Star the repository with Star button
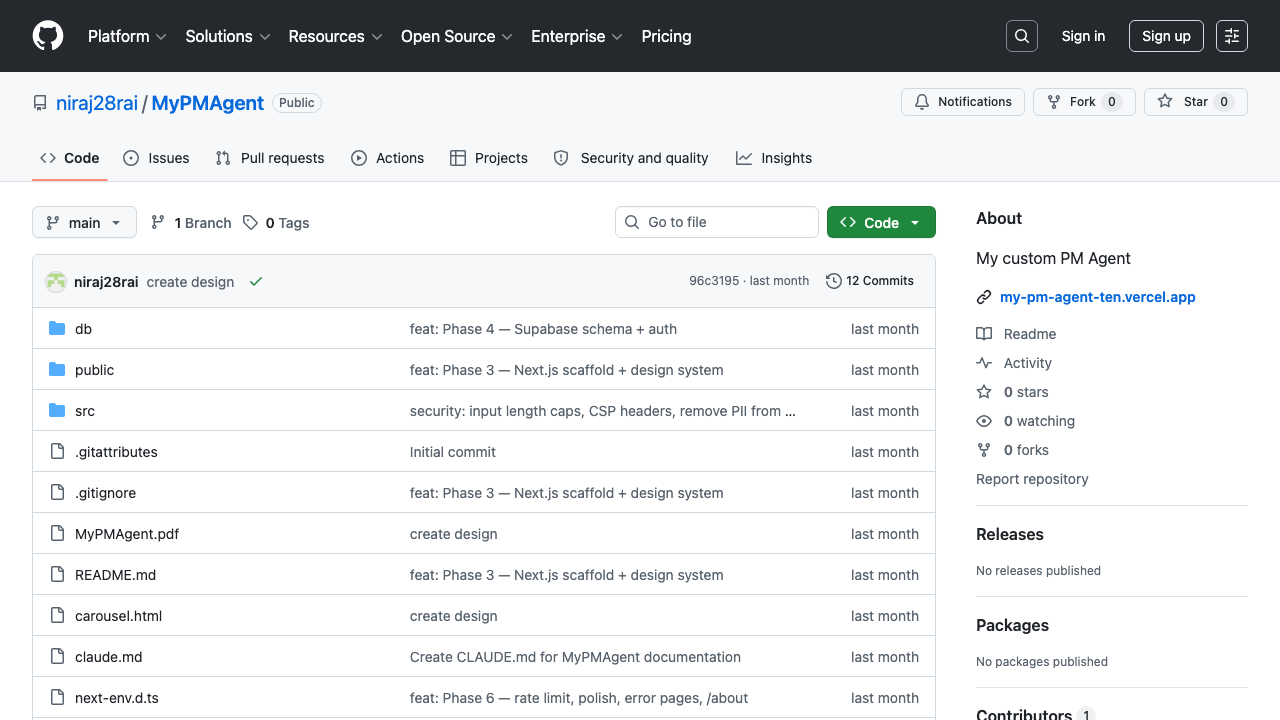The image size is (1280, 720). point(1196,102)
